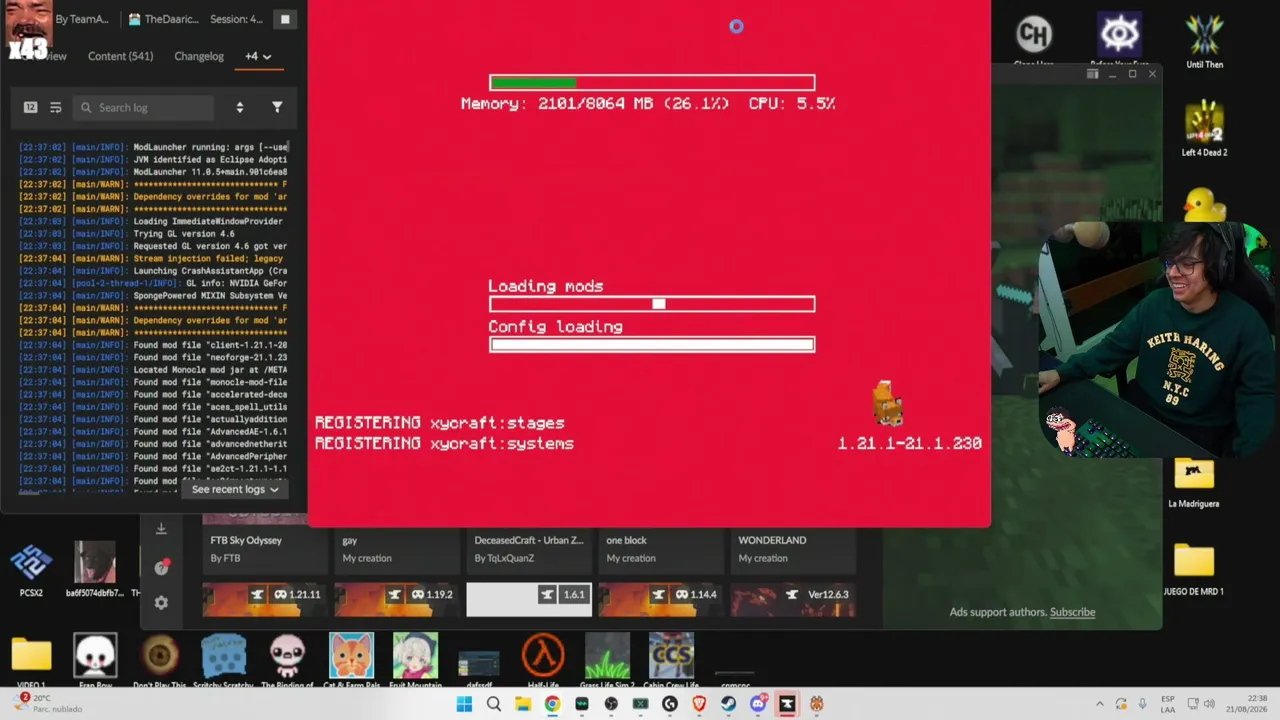The image size is (1280, 720).
Task: Click the green memory usage bar
Action: 652,83
